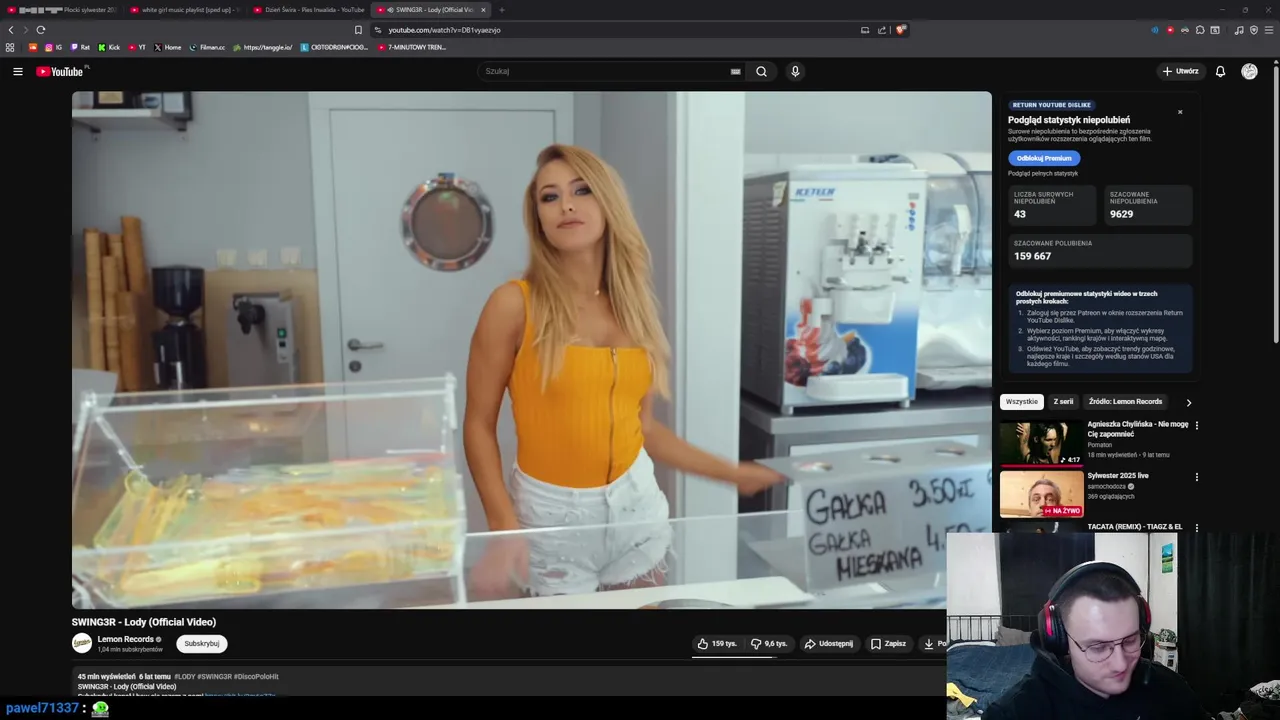Close the Return YouTube Dislike panel
1280x720 pixels.
(x=1180, y=112)
